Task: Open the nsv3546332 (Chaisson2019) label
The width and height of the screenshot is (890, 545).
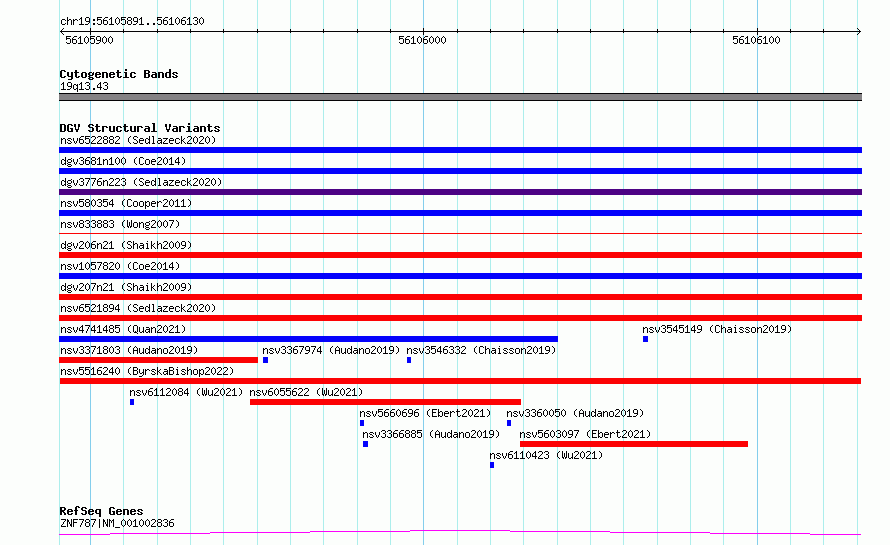Action: (481, 350)
